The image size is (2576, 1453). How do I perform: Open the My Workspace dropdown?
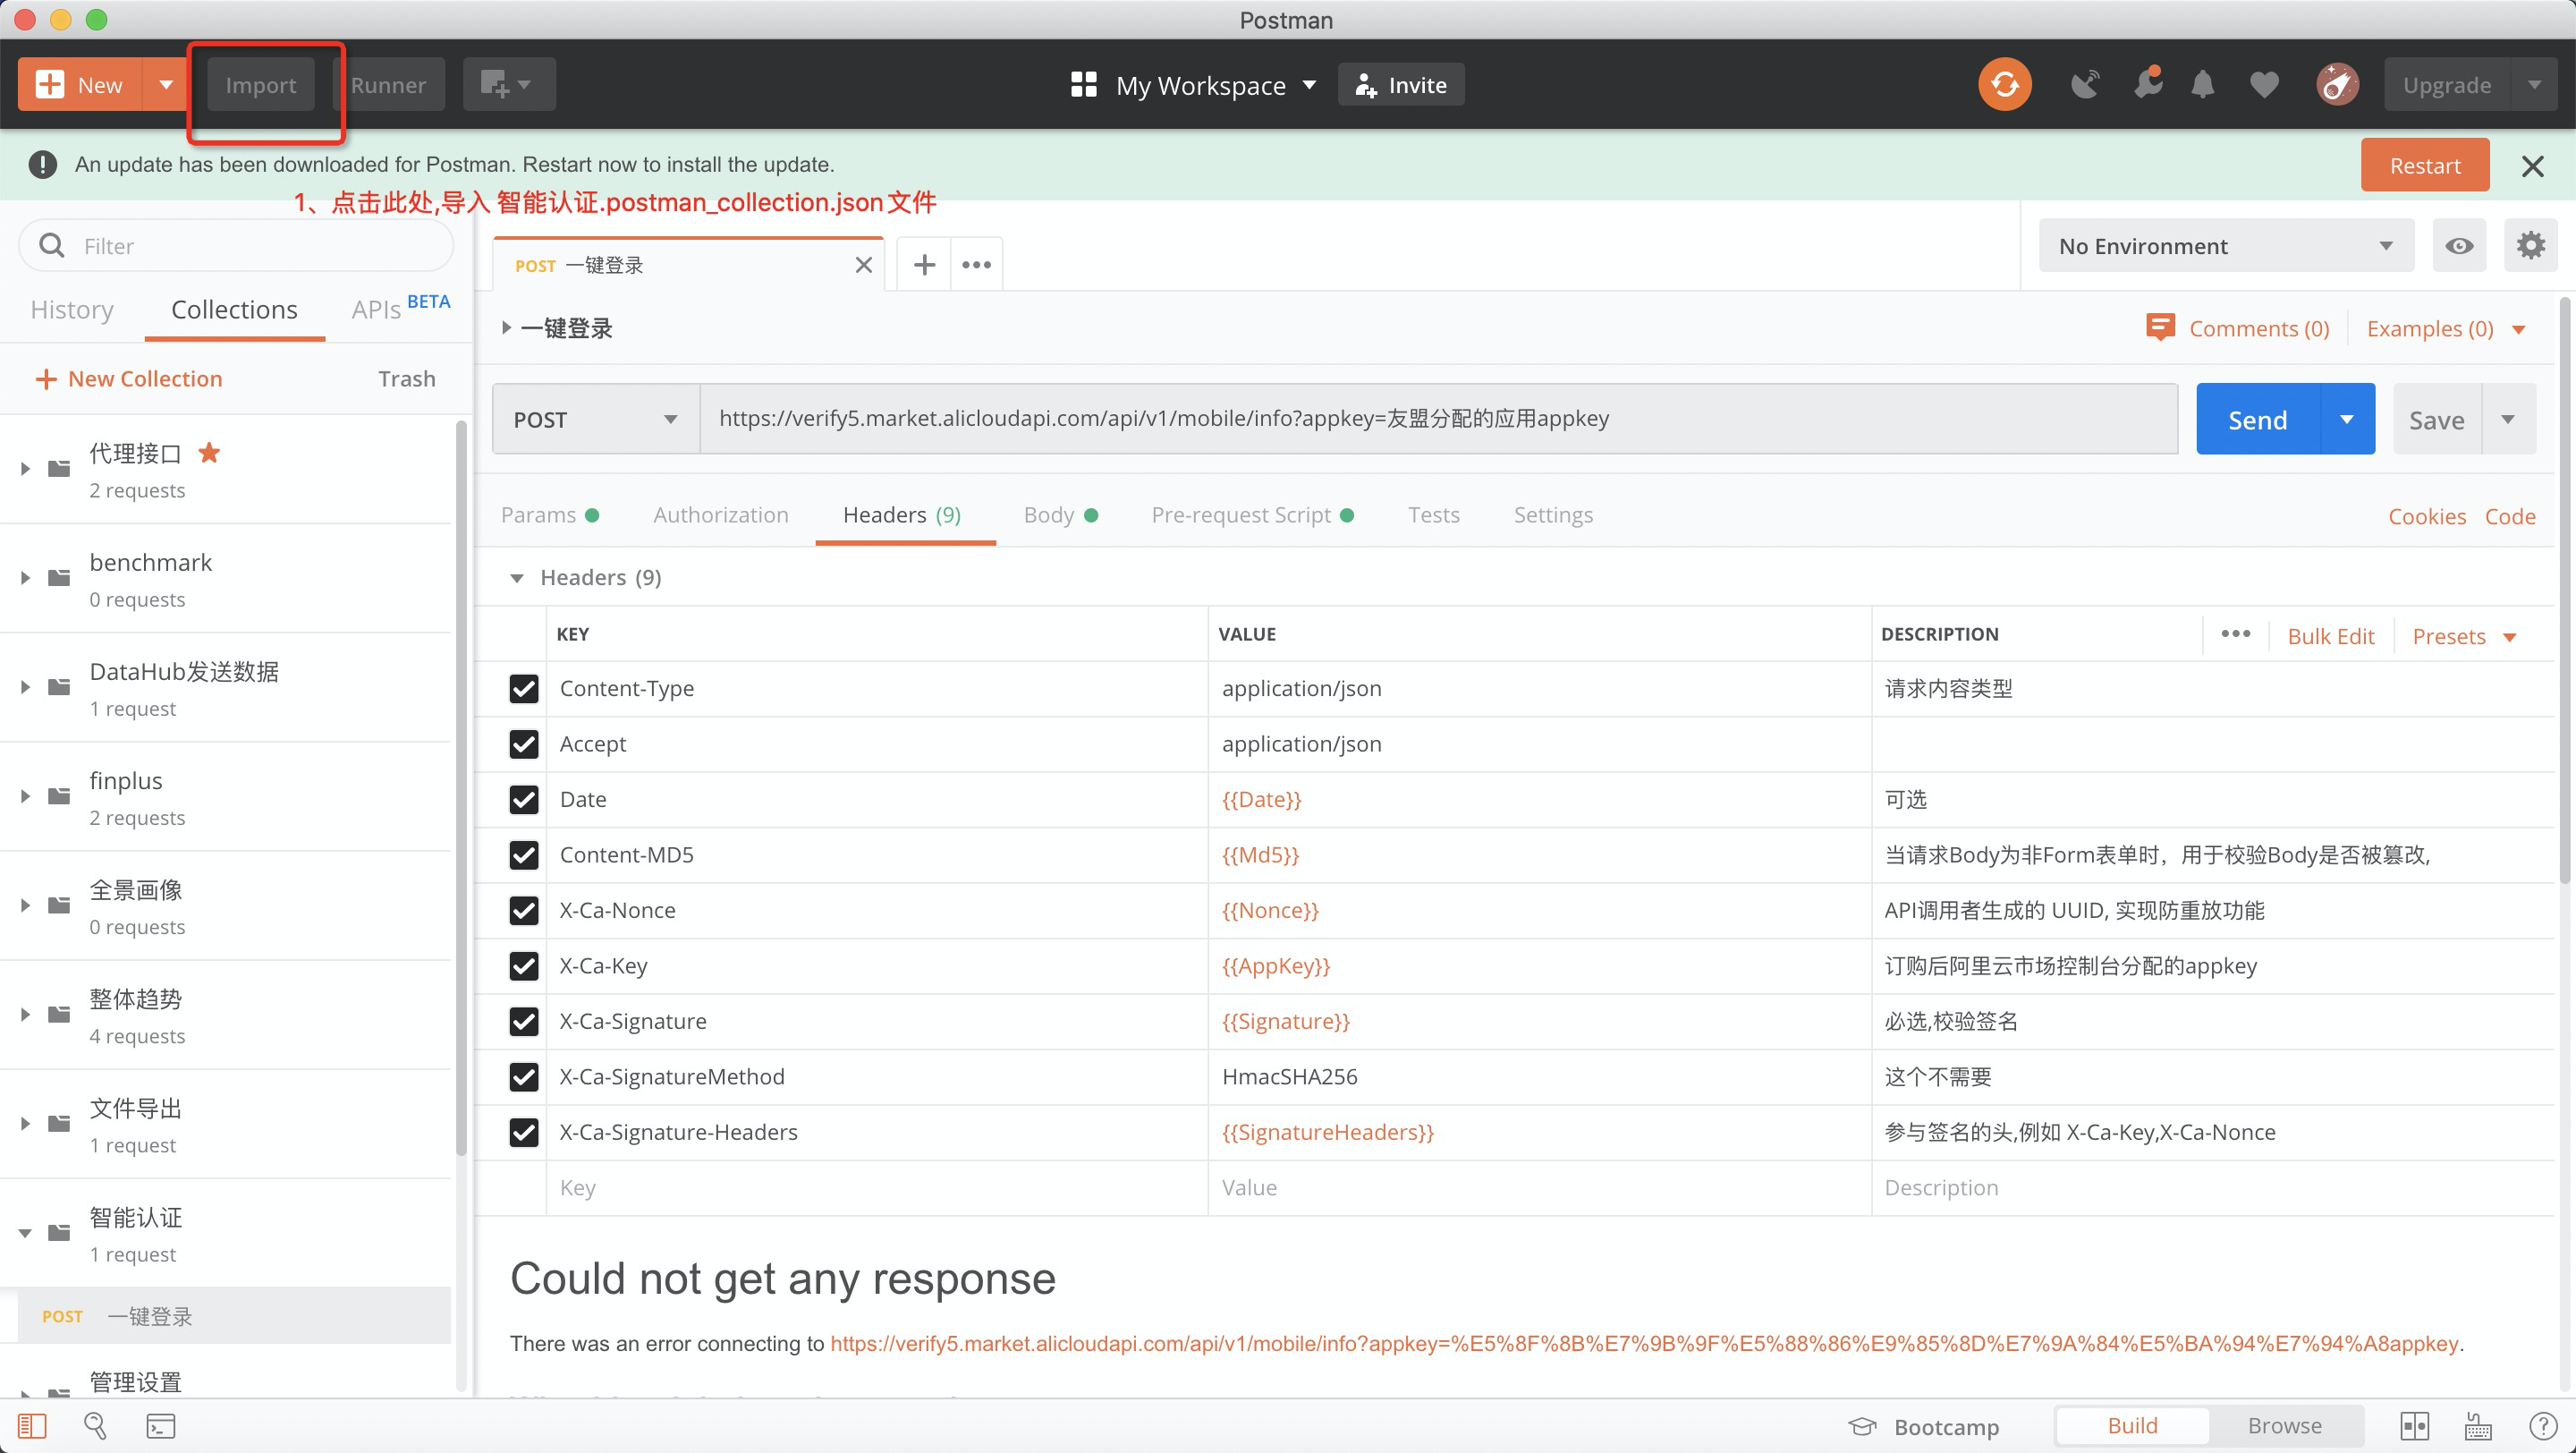tap(1215, 85)
